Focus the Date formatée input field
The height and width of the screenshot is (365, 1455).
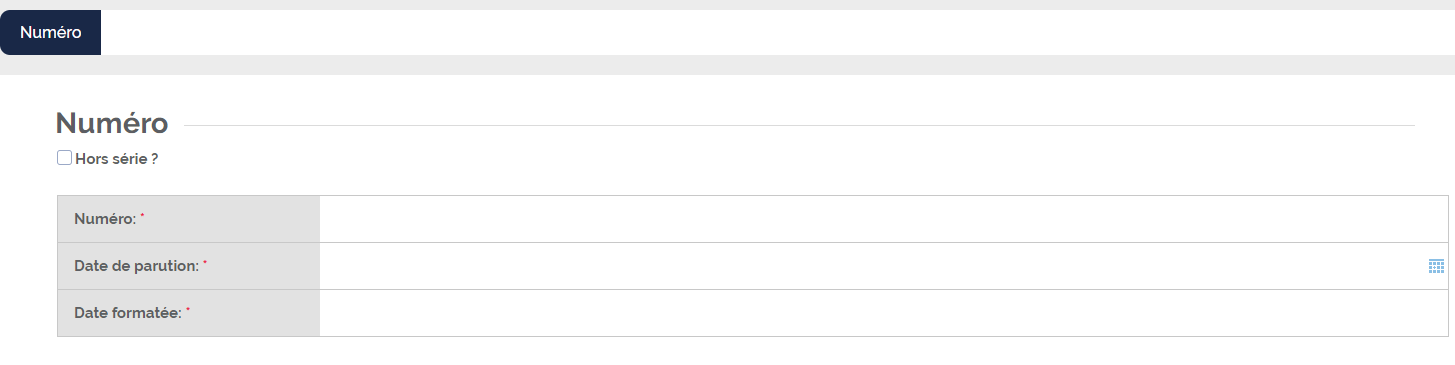(884, 313)
